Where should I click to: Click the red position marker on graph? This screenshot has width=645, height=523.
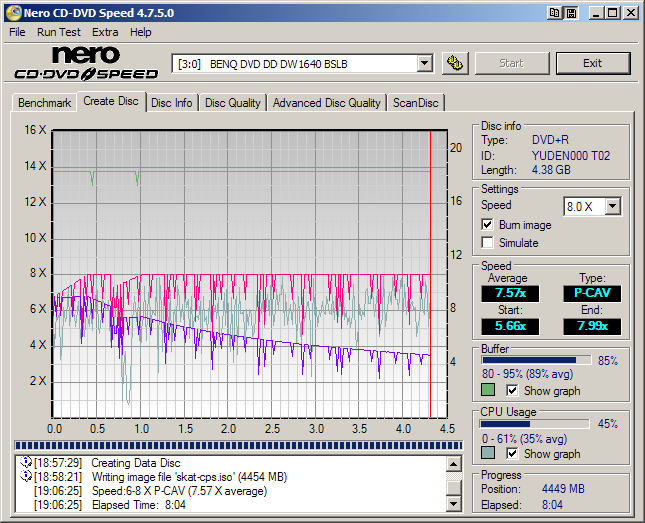coord(430,274)
